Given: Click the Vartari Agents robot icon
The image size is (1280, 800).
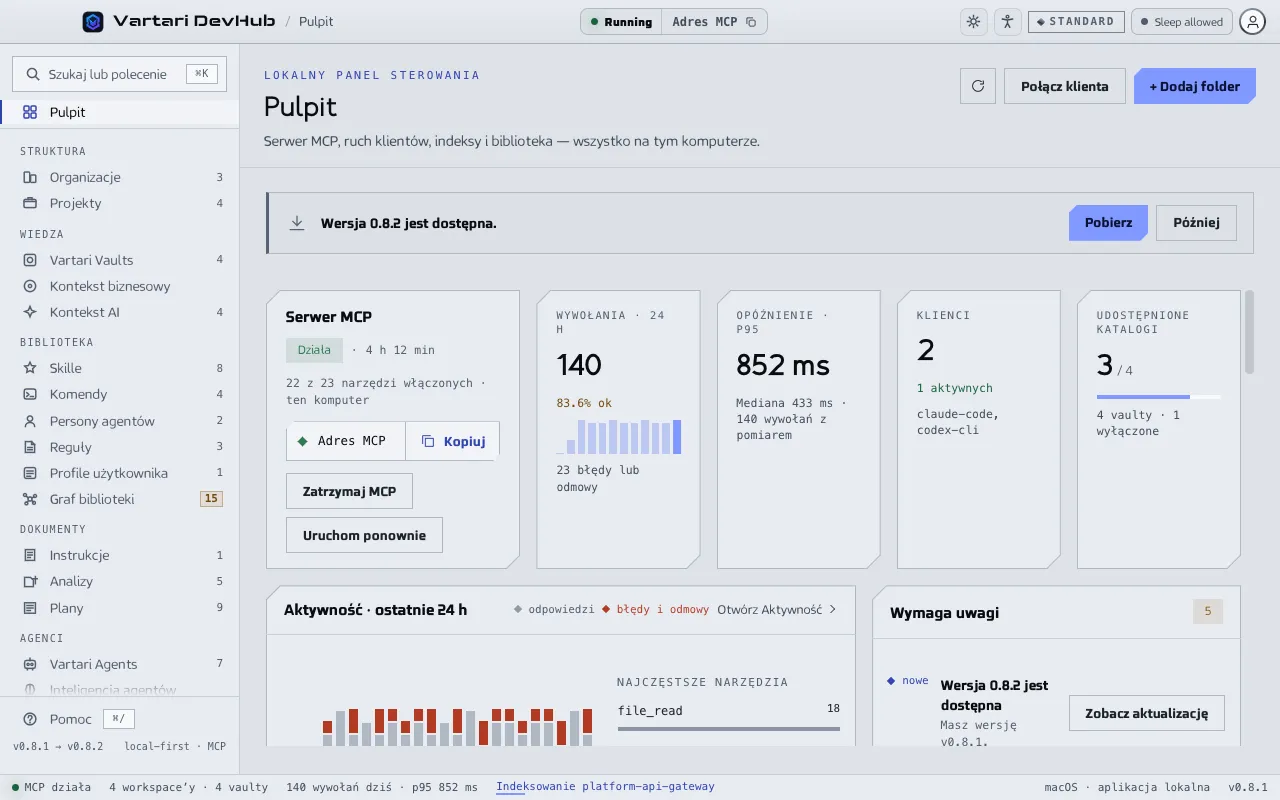Looking at the screenshot, I should [30, 664].
